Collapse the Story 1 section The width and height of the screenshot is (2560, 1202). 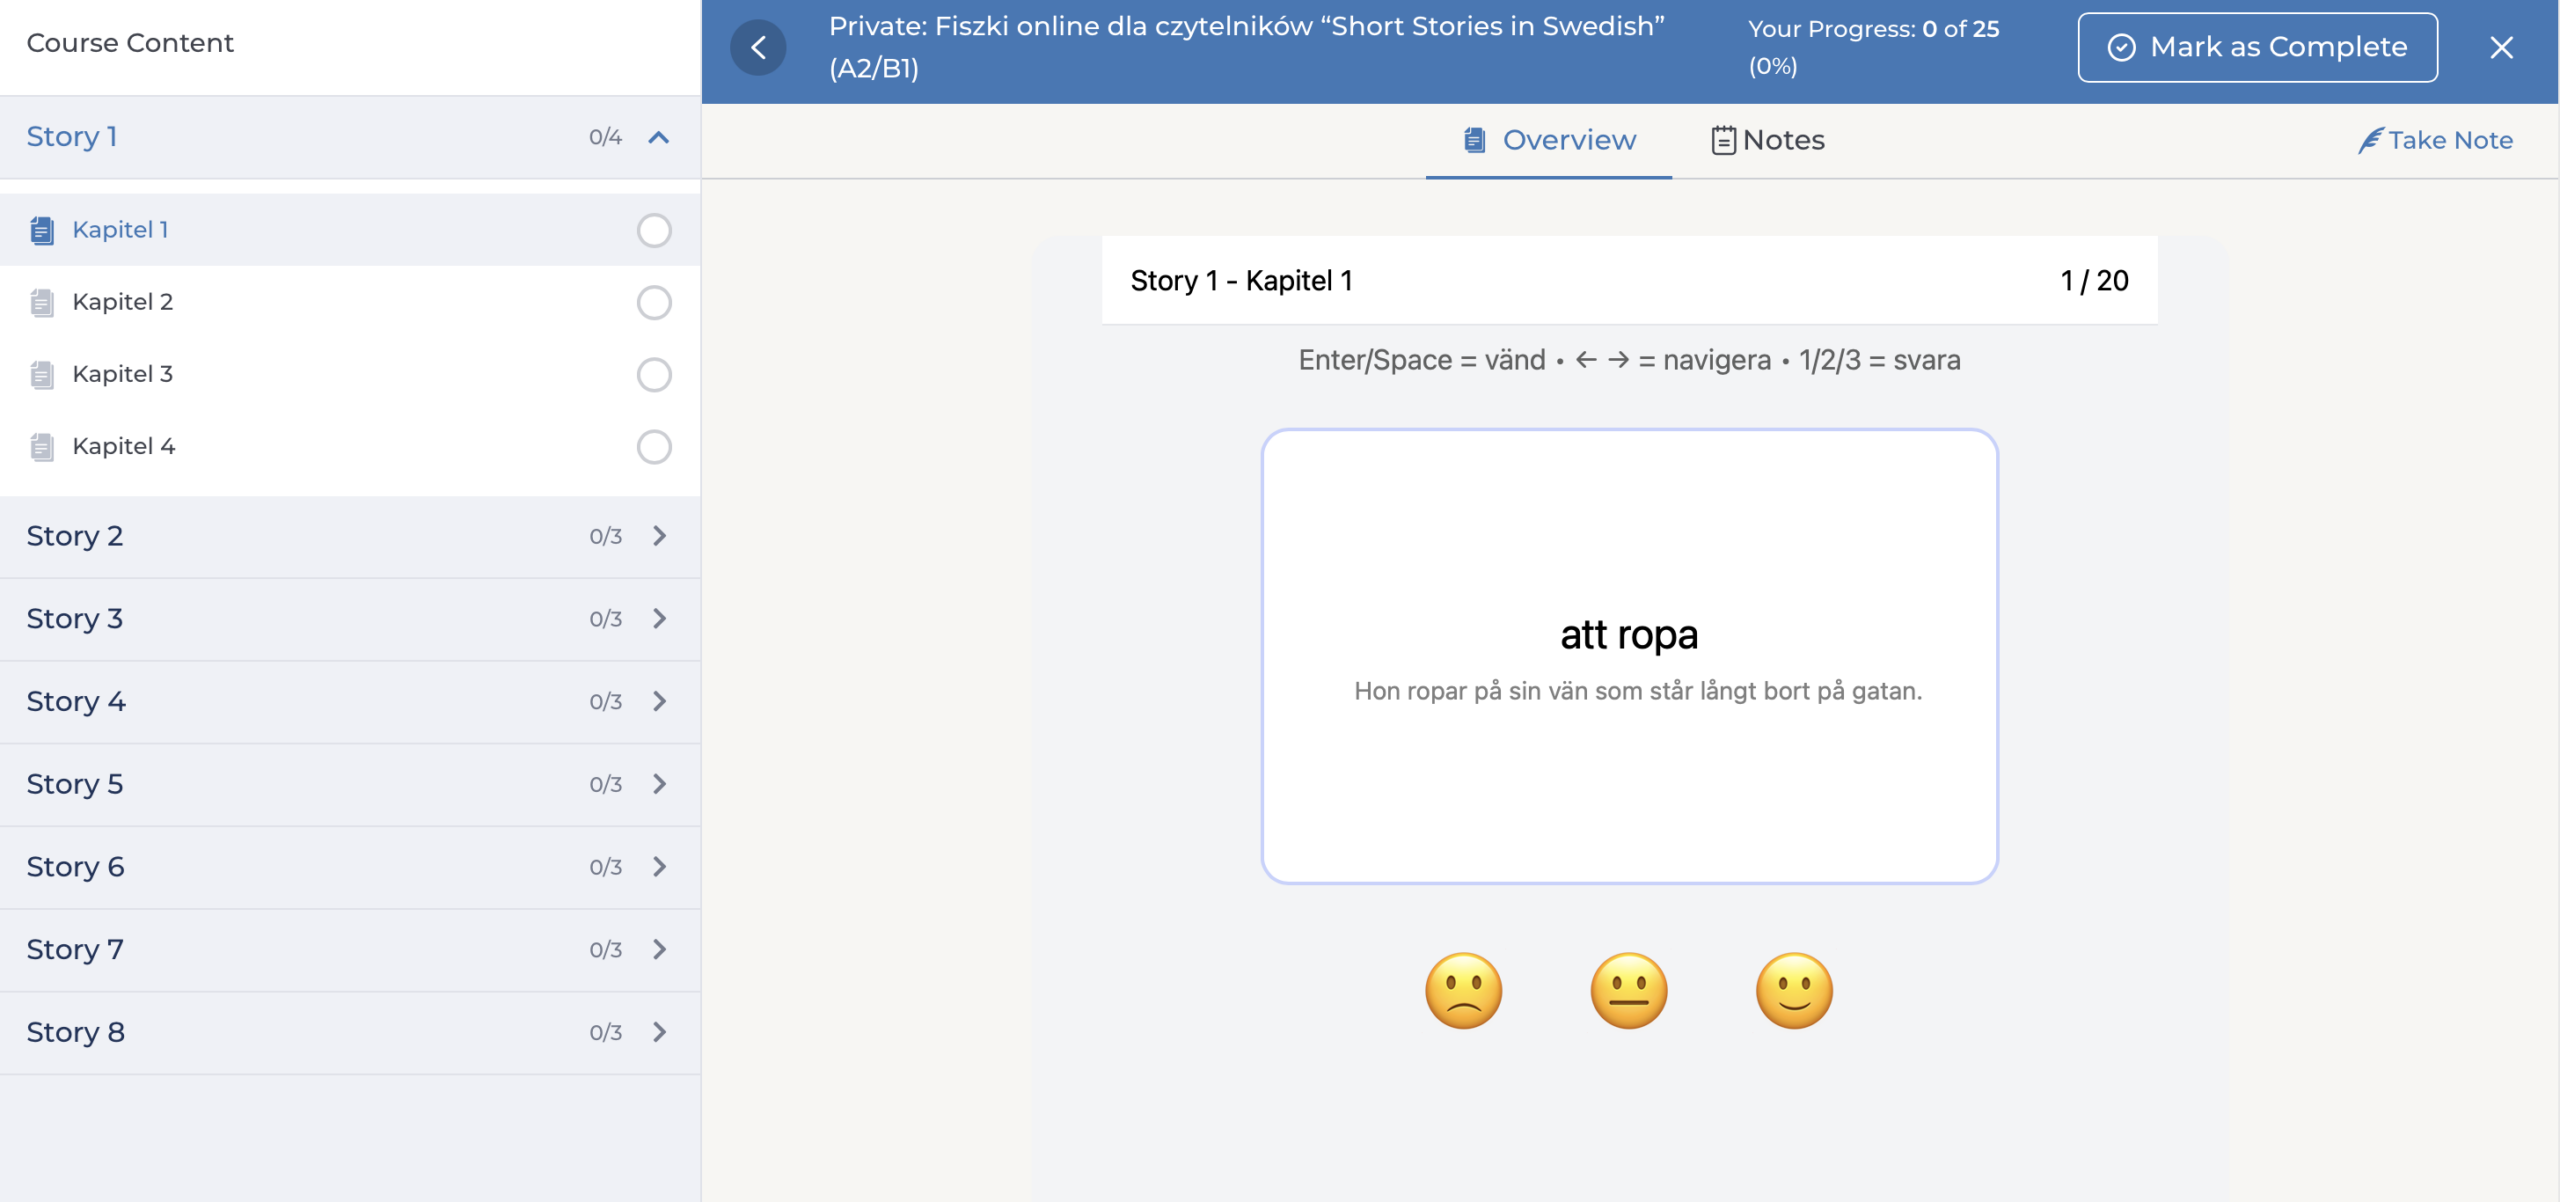[658, 137]
